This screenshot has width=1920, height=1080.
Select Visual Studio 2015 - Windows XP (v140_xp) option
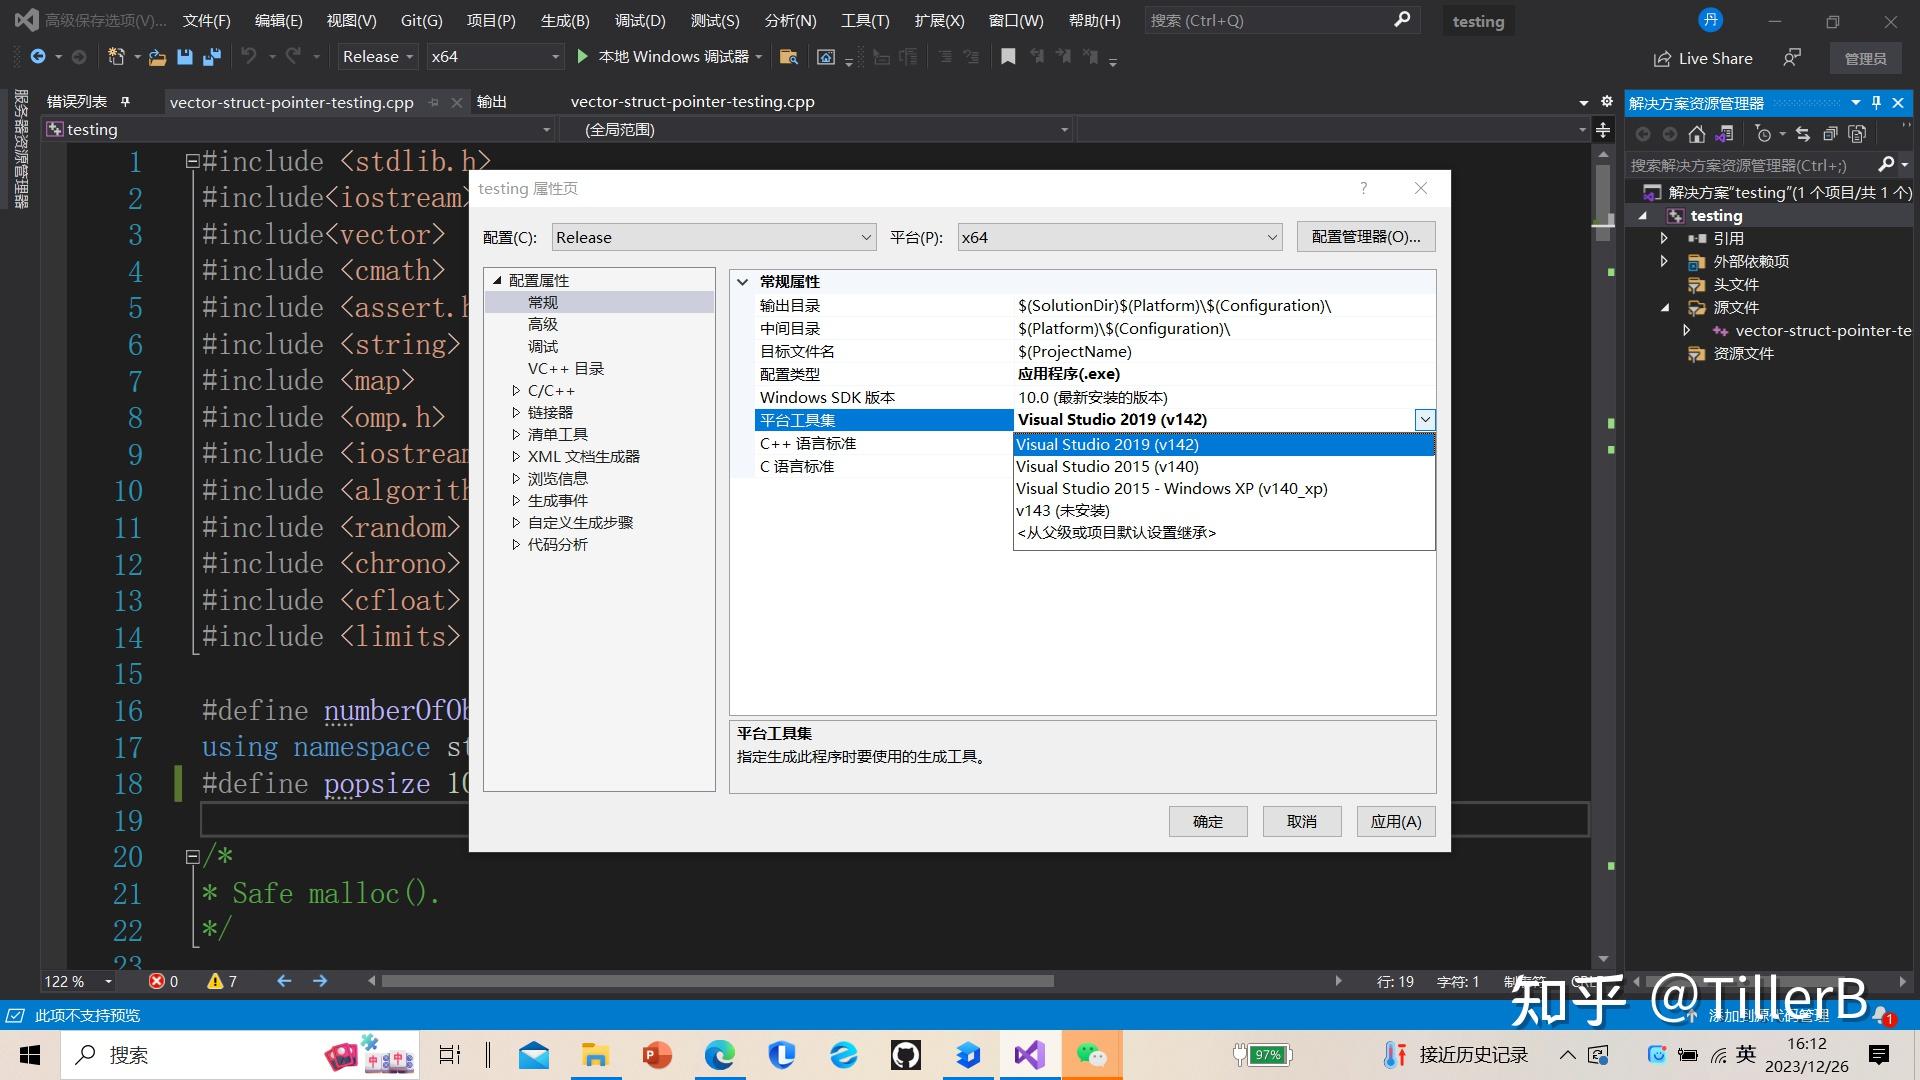click(x=1224, y=488)
